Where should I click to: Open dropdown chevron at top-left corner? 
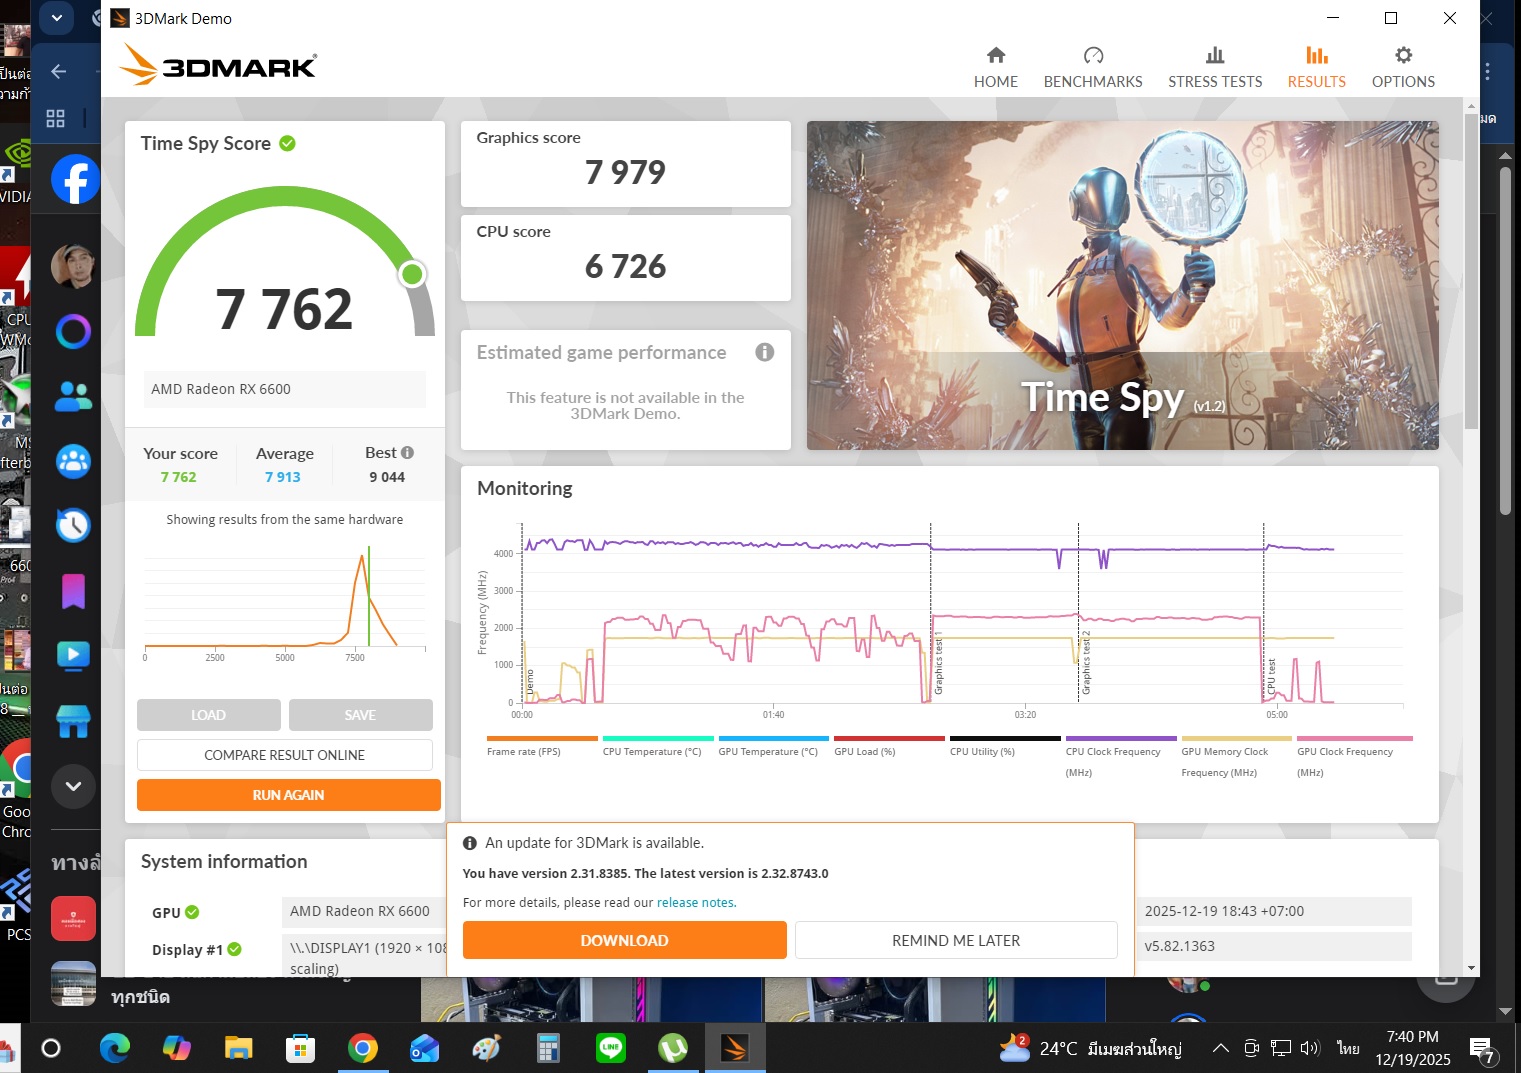click(56, 18)
